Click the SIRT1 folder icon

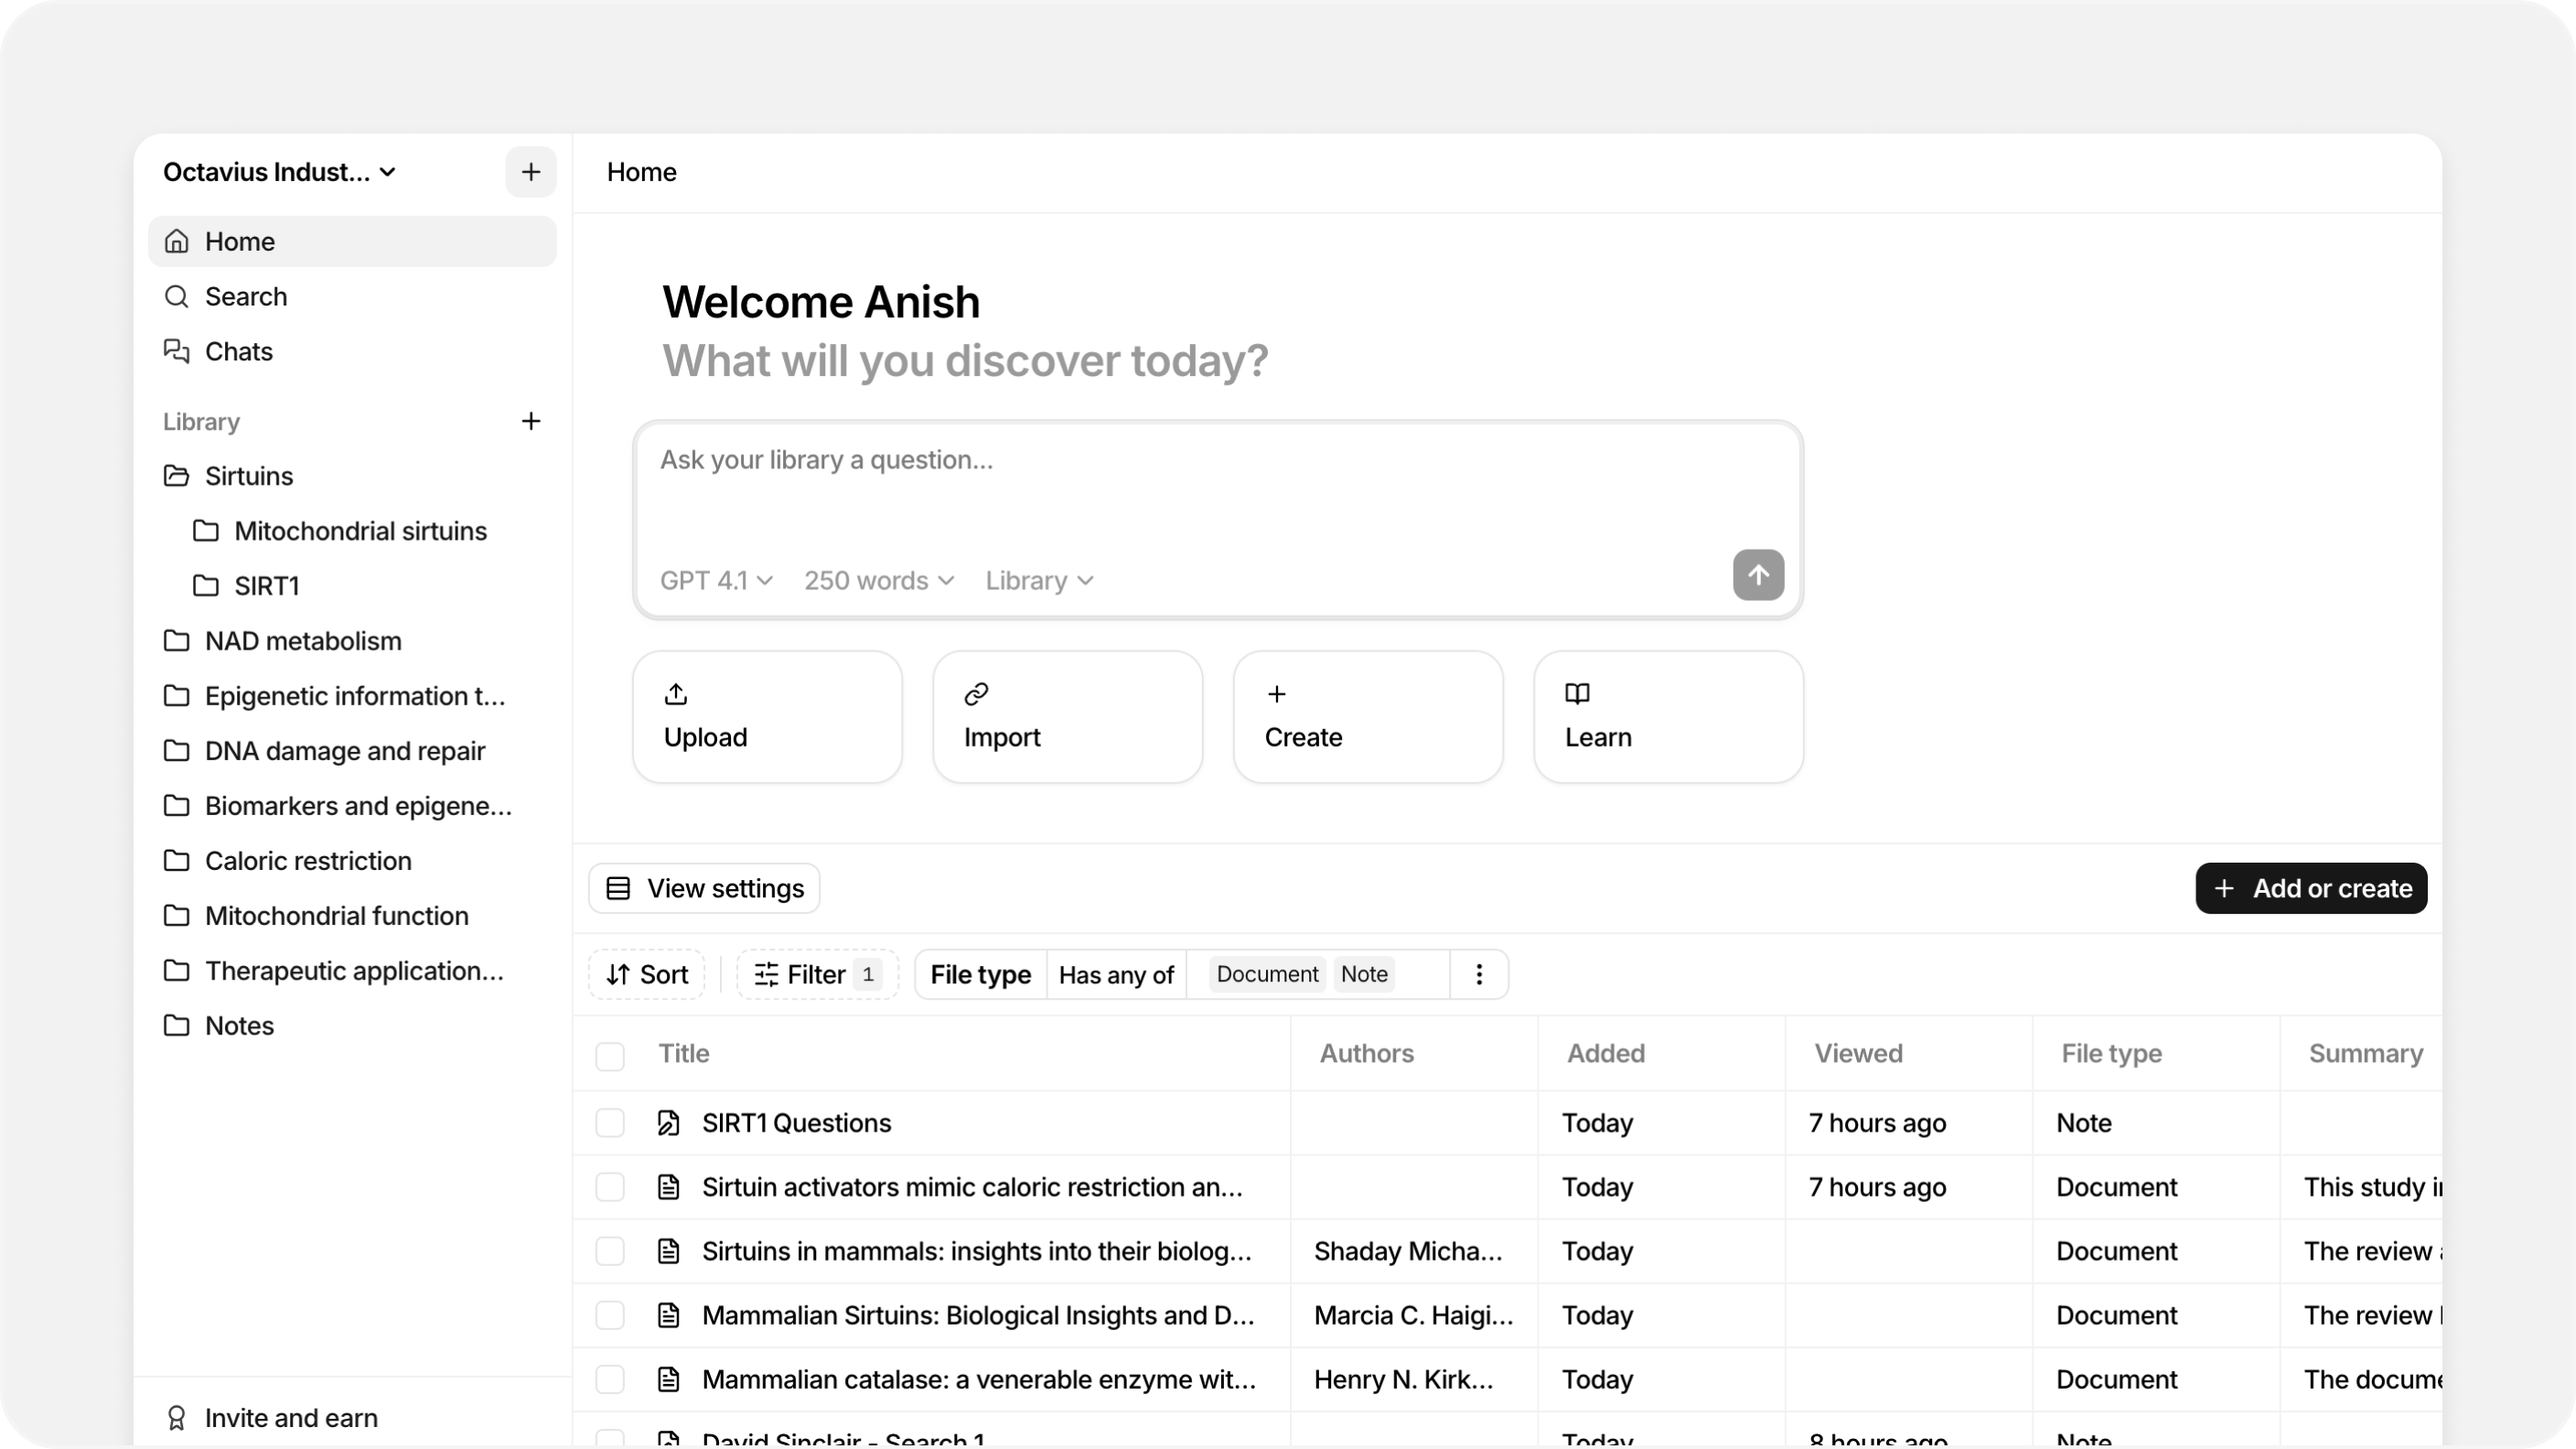206,586
